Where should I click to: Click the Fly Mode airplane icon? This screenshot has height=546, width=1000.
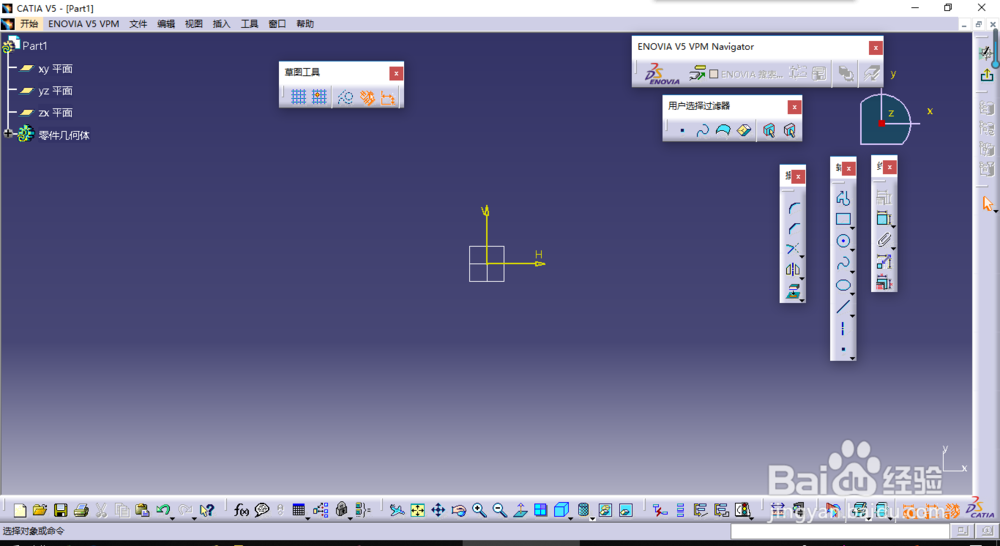point(397,510)
